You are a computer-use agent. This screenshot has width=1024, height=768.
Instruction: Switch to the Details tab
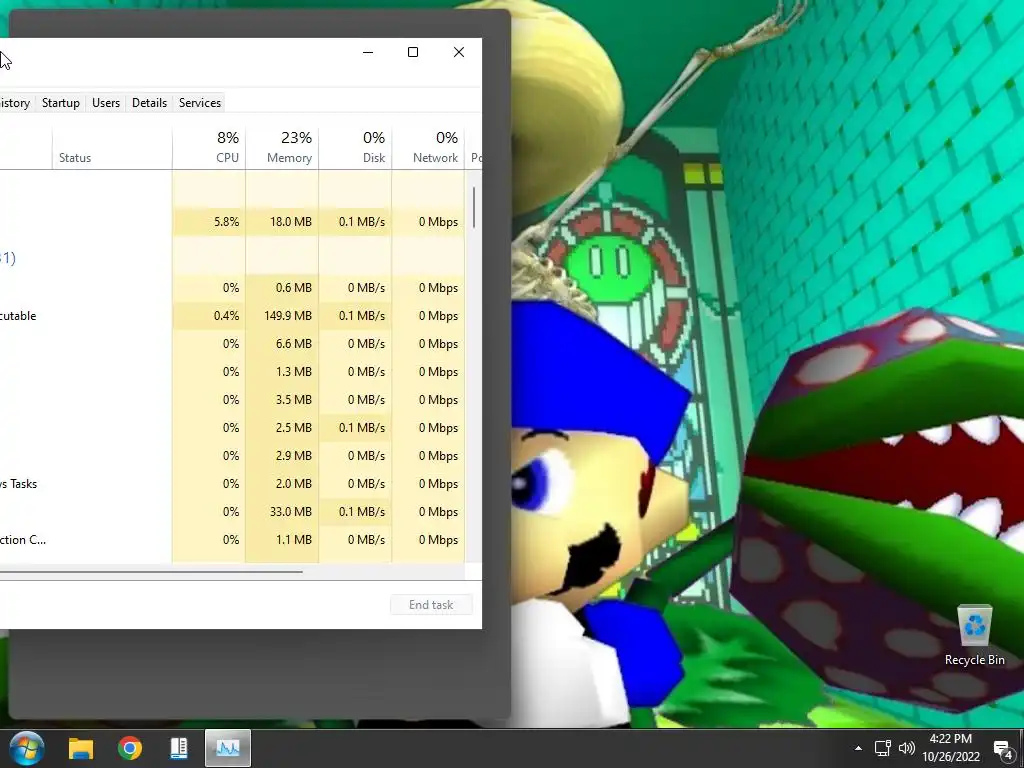(150, 103)
